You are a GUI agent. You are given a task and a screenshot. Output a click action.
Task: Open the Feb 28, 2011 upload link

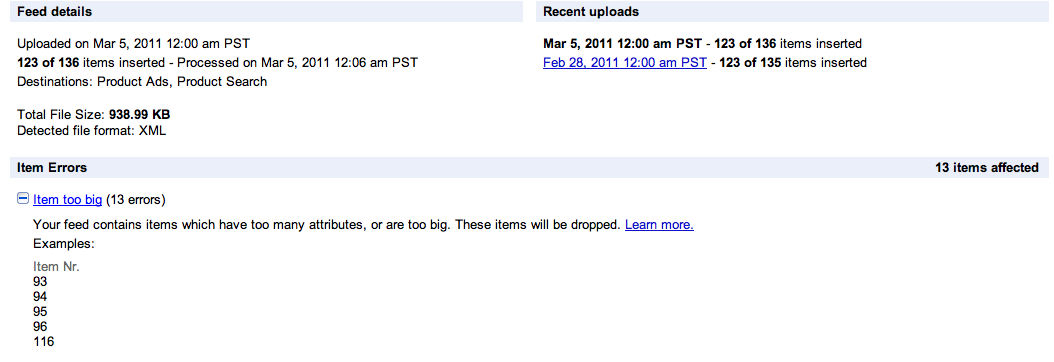pyautogui.click(x=624, y=62)
